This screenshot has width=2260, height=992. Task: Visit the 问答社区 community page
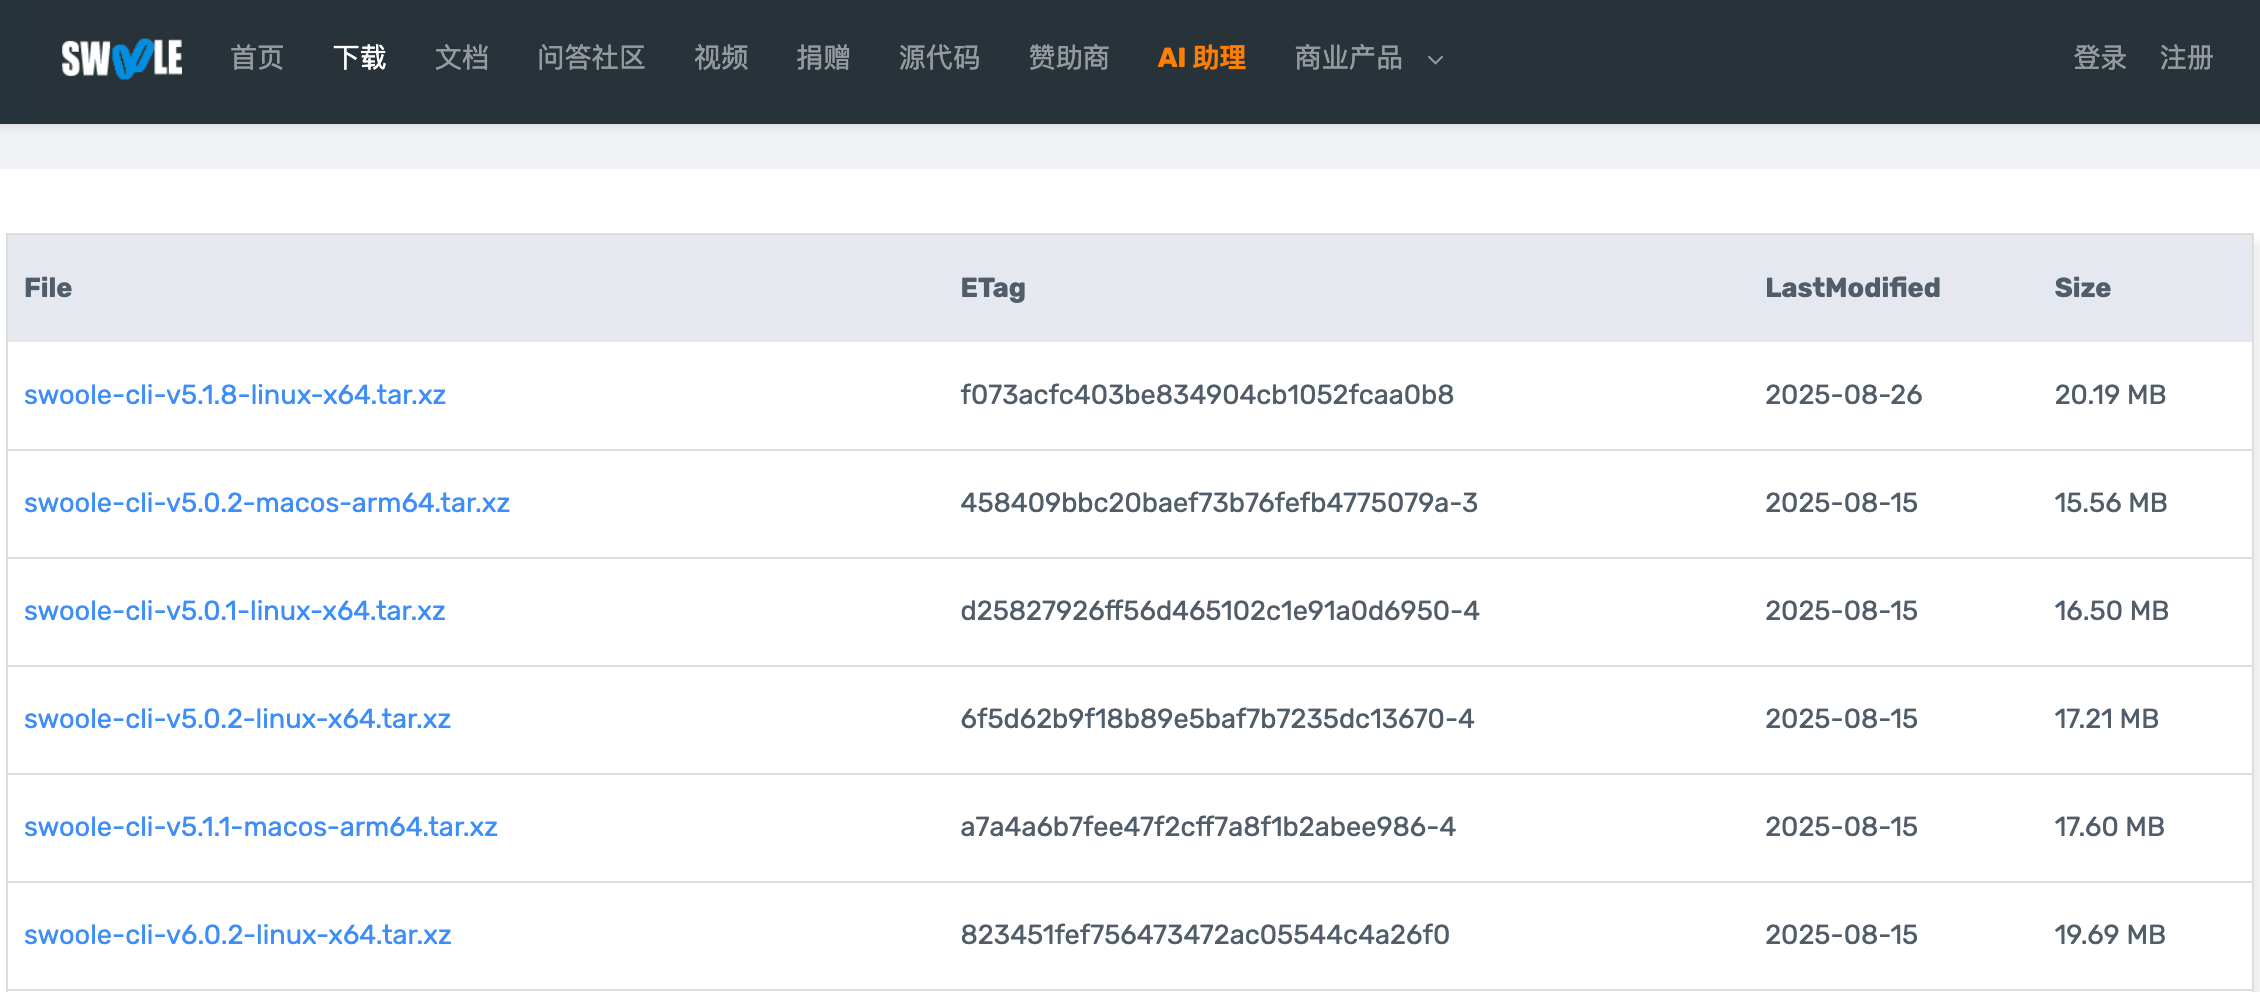tap(591, 58)
